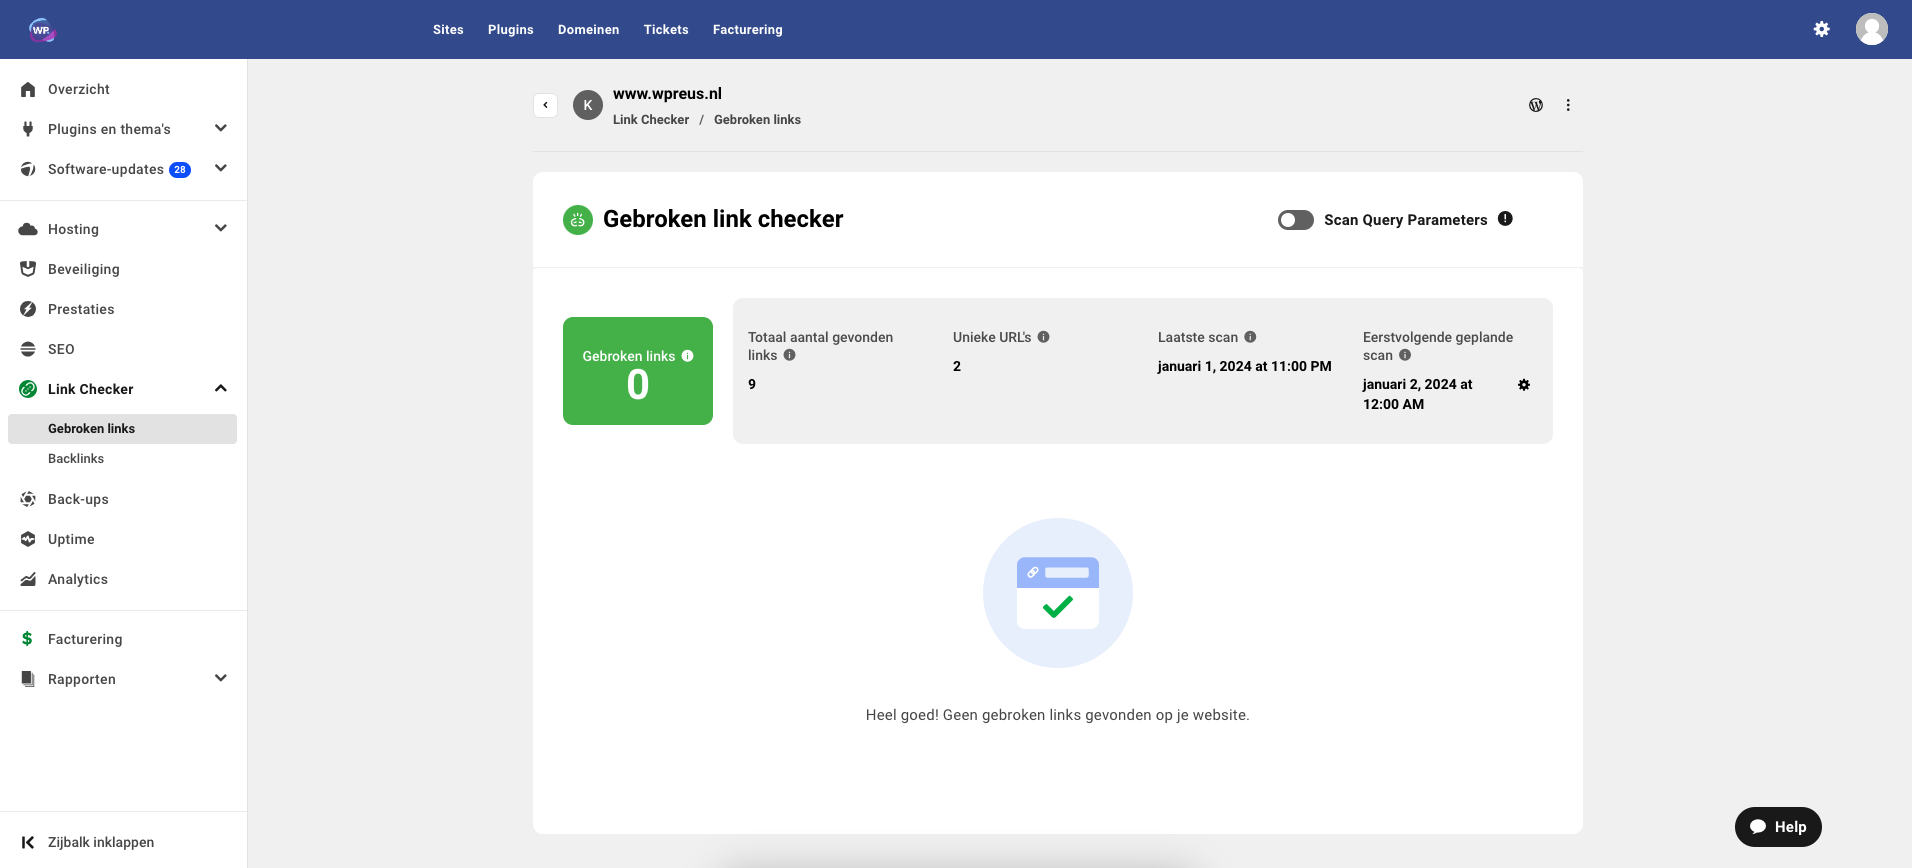
Task: Open the three-dot site options menu
Action: tap(1568, 105)
